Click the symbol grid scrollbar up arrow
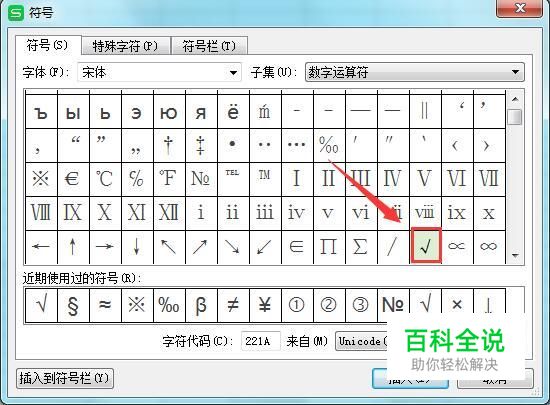 (515, 100)
